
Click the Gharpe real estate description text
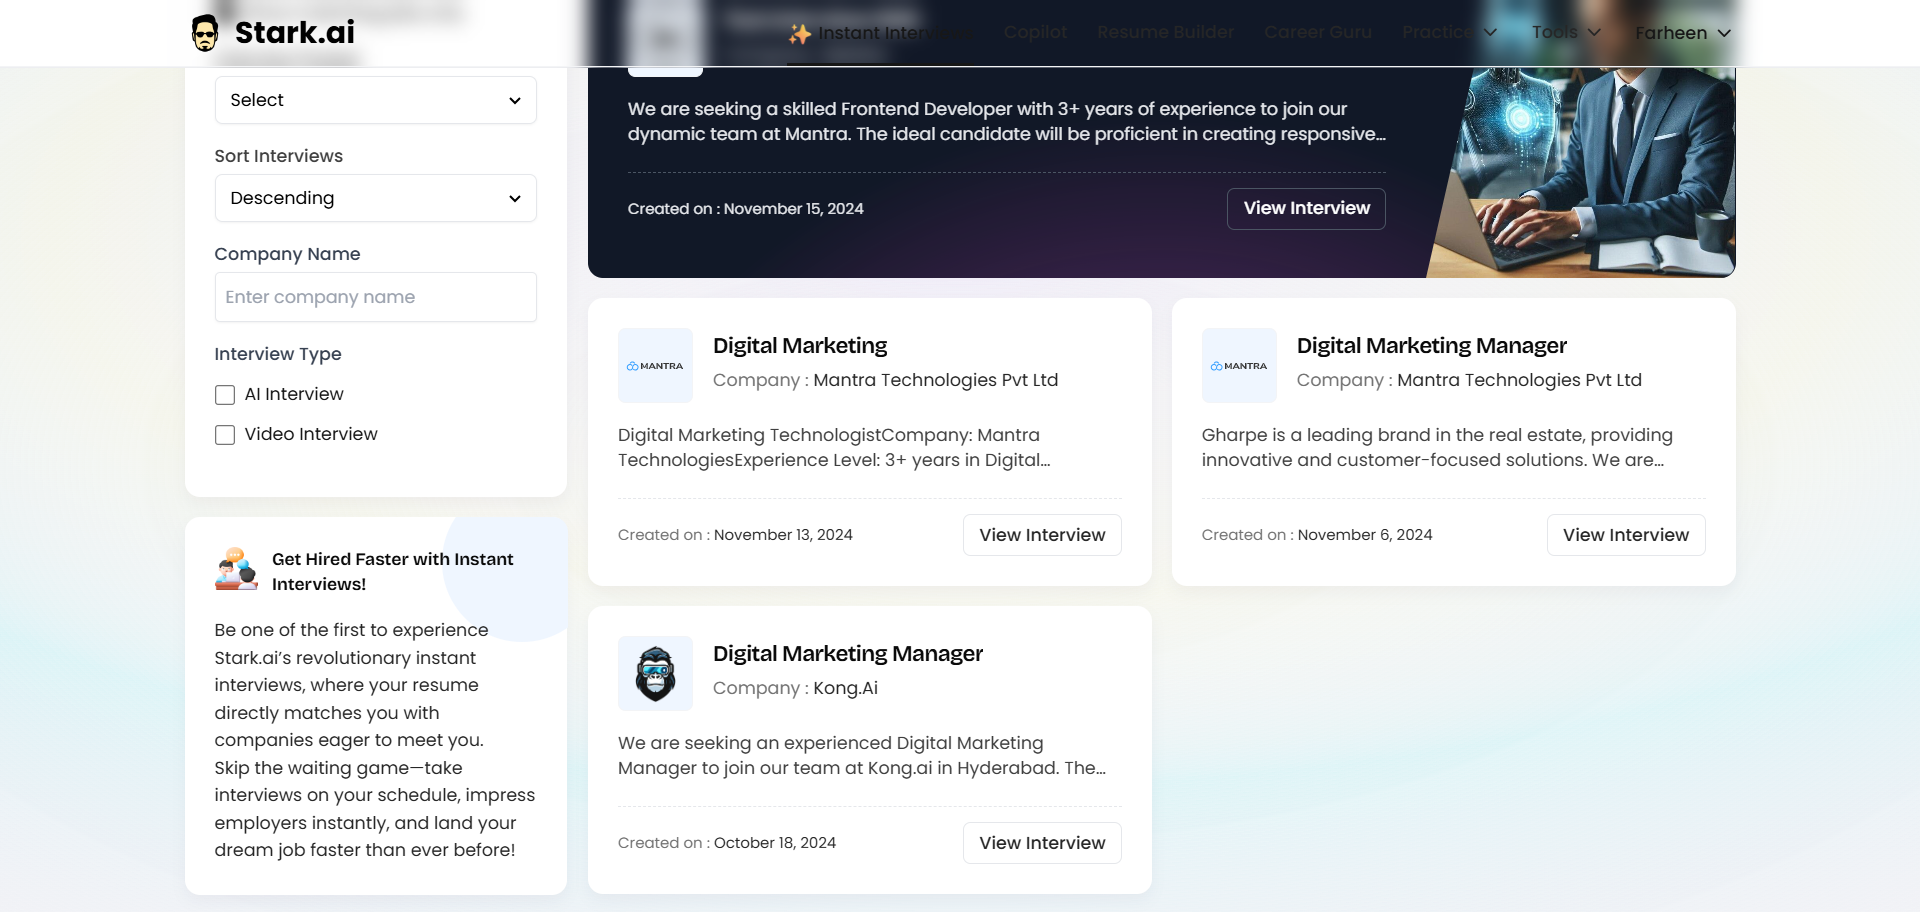click(x=1437, y=448)
